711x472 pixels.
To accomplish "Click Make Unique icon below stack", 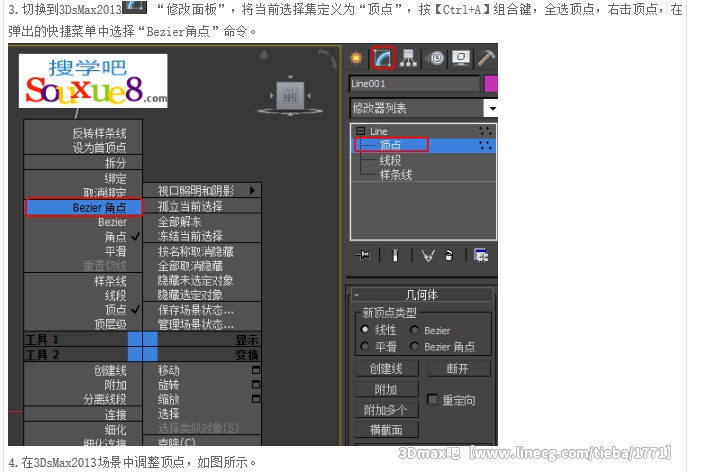I will click(428, 256).
